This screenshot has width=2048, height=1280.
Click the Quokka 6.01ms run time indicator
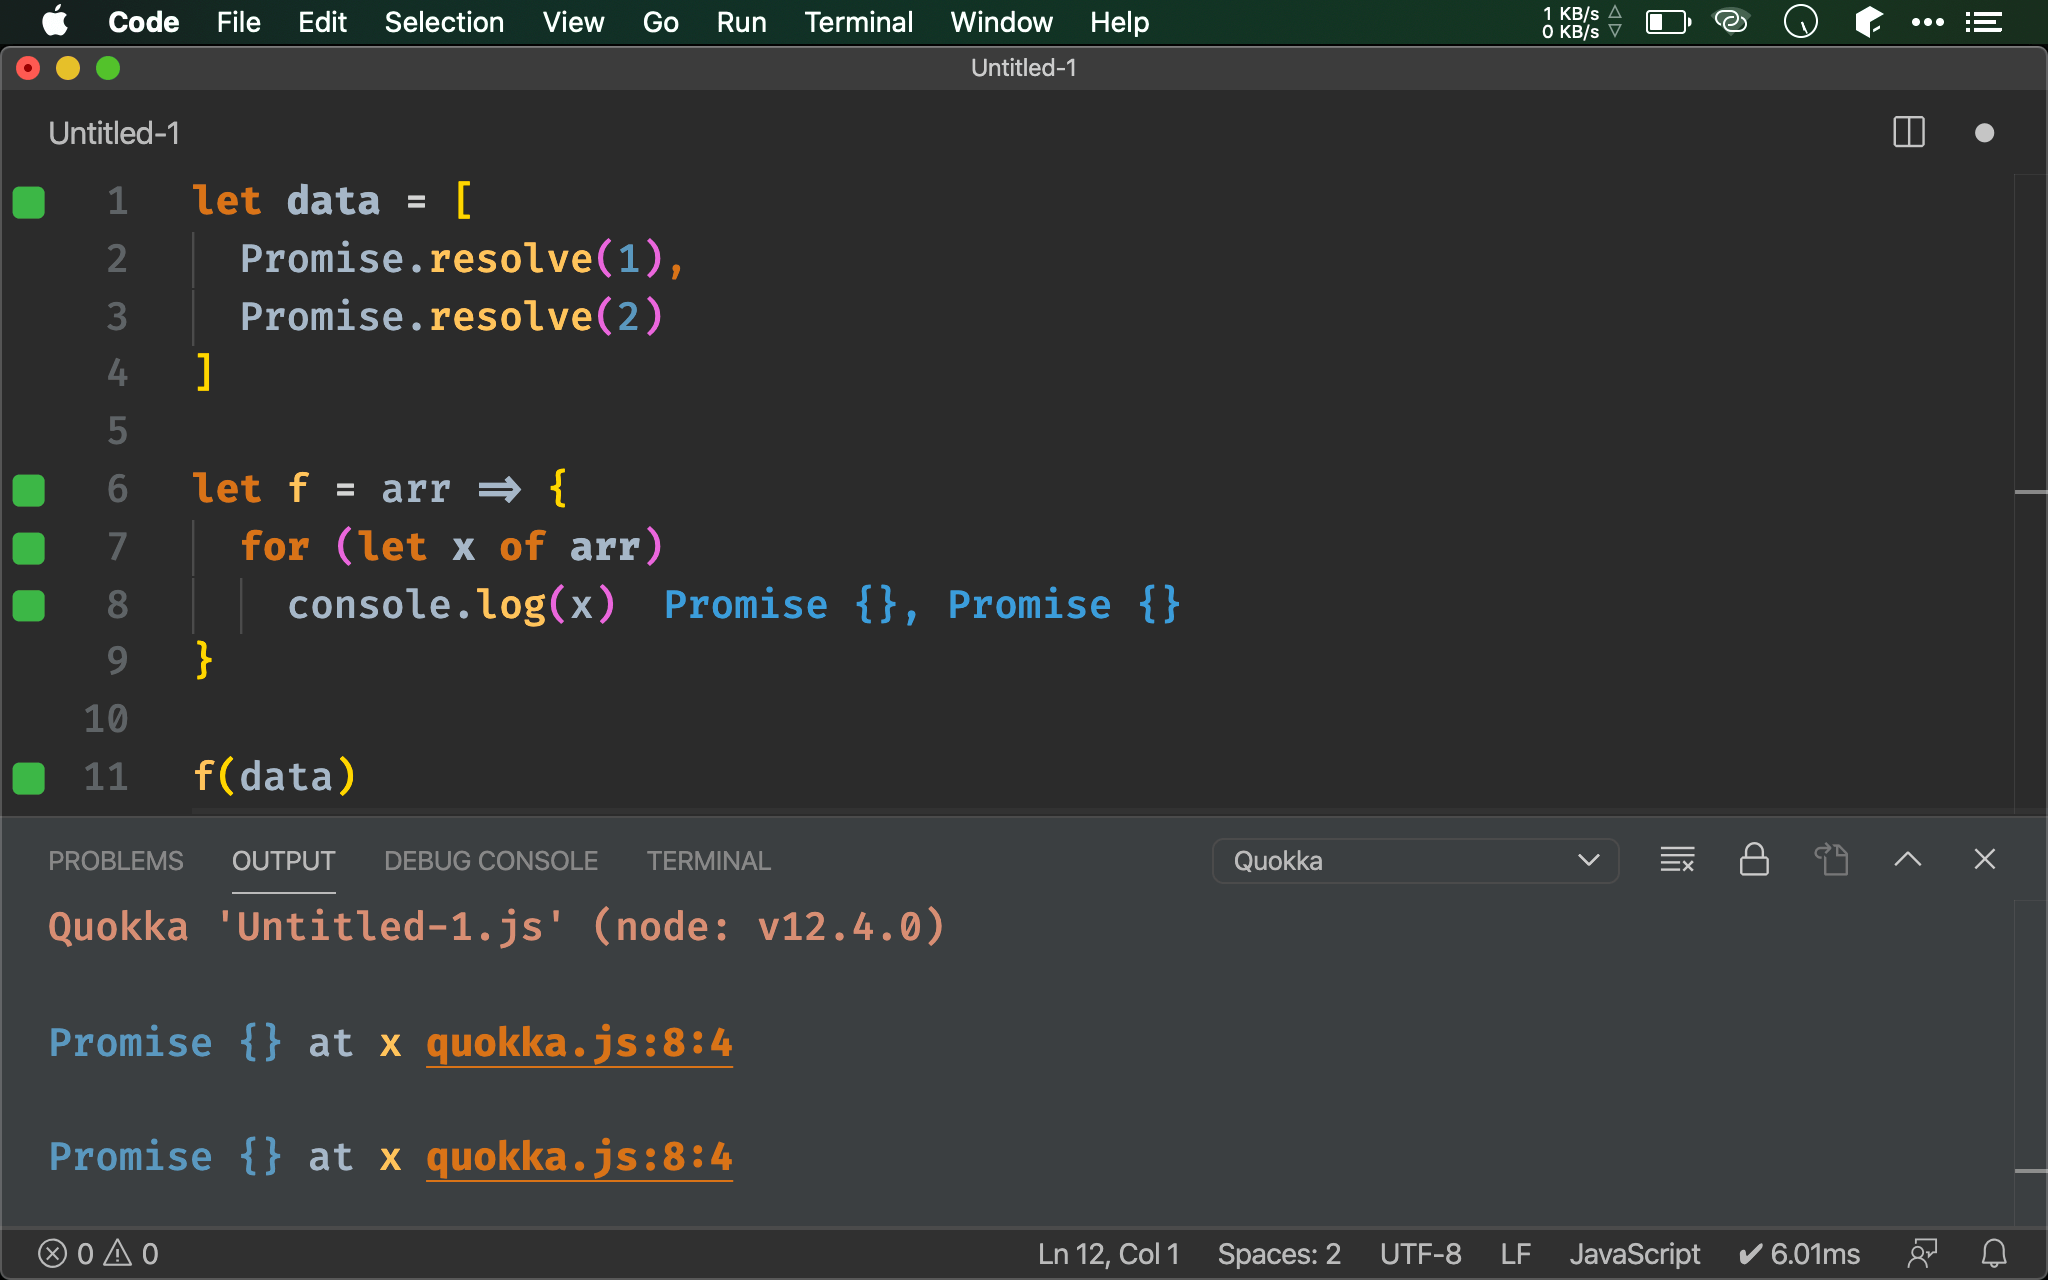pos(1799,1254)
